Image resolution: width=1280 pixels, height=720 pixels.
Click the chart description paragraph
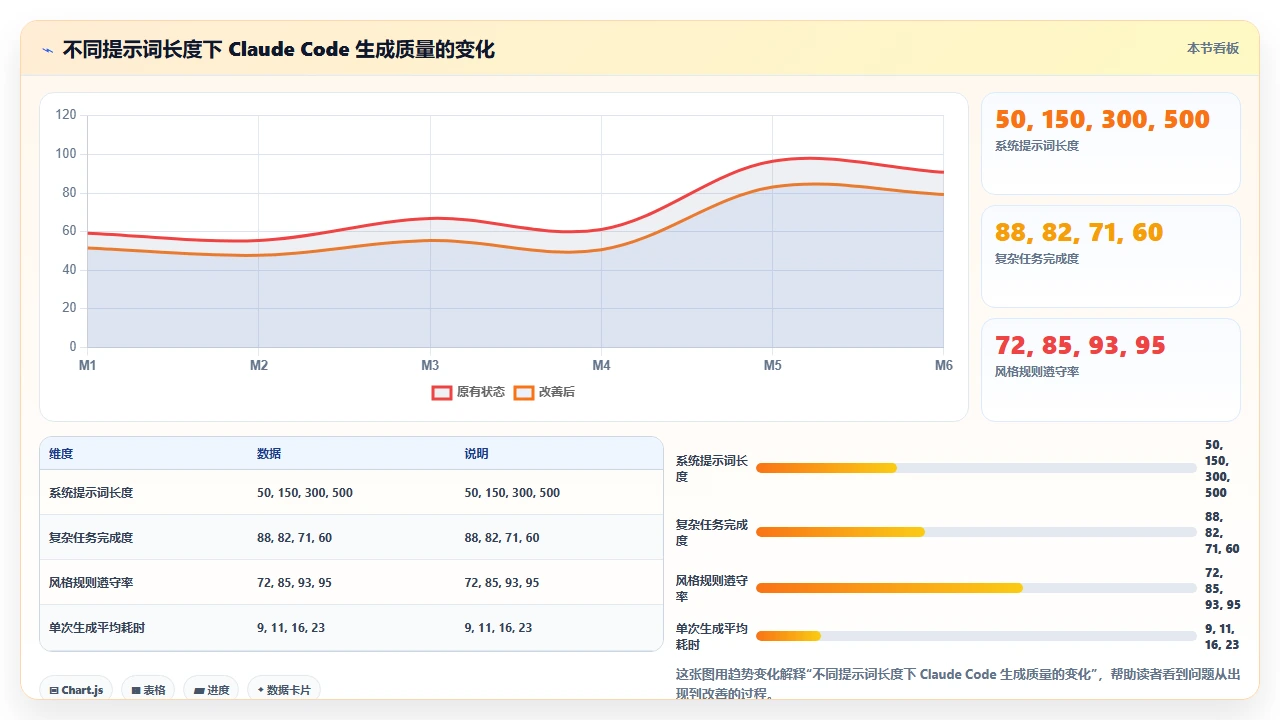coord(959,684)
